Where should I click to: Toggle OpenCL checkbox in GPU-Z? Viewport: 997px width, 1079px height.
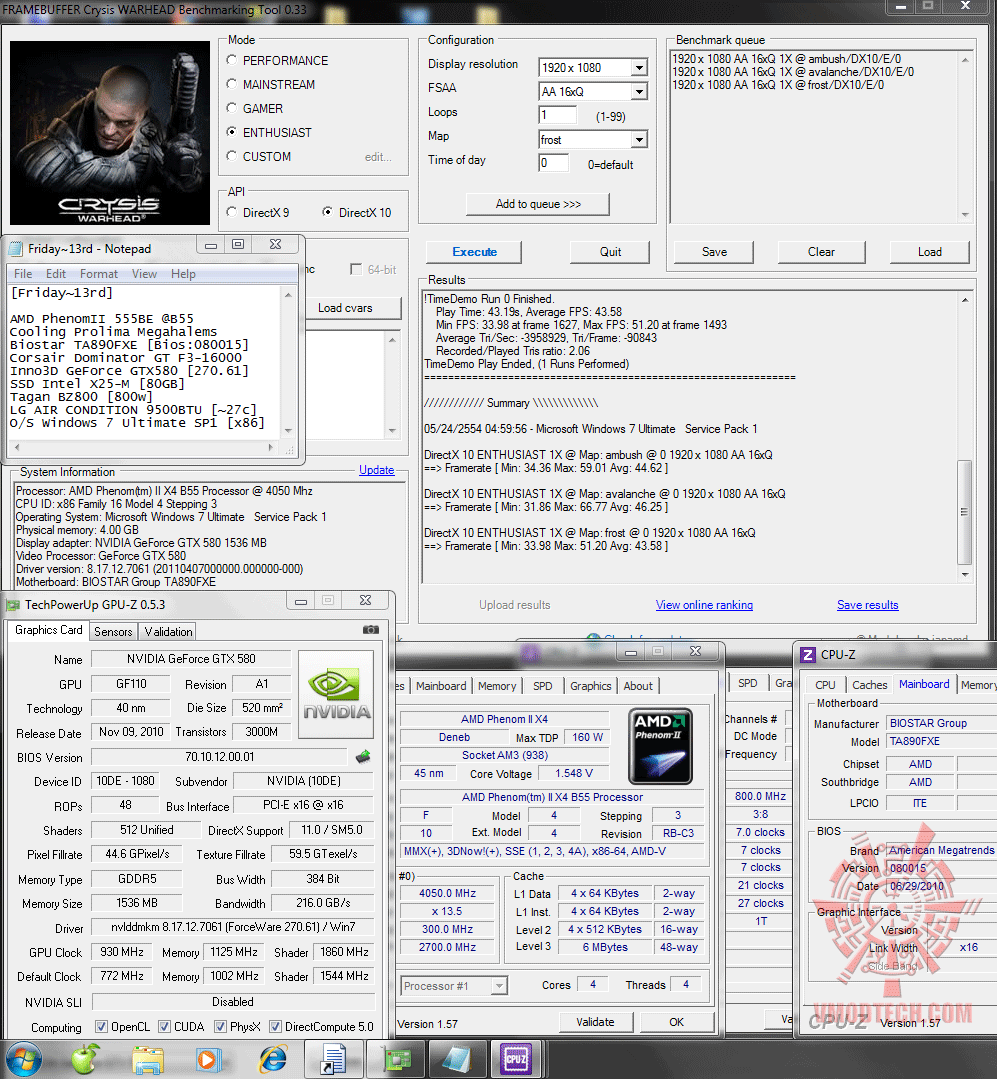101,1027
